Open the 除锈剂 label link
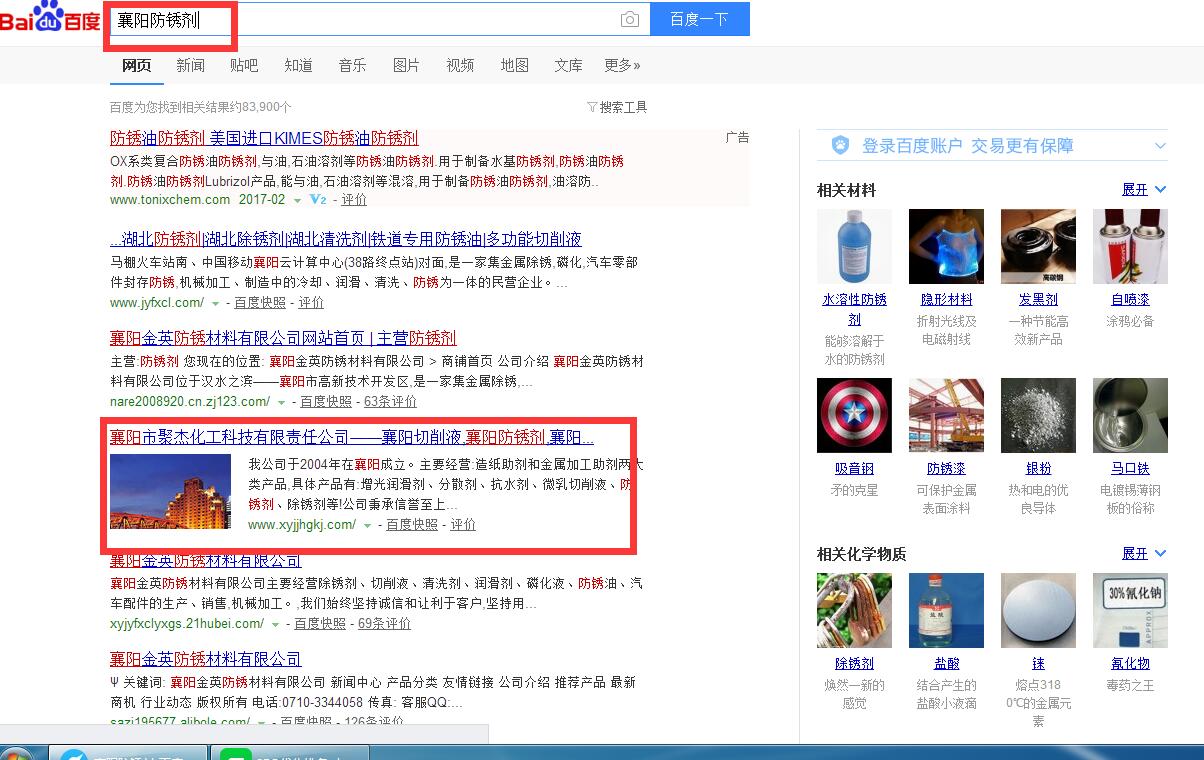Viewport: 1204px width, 760px height. click(854, 664)
